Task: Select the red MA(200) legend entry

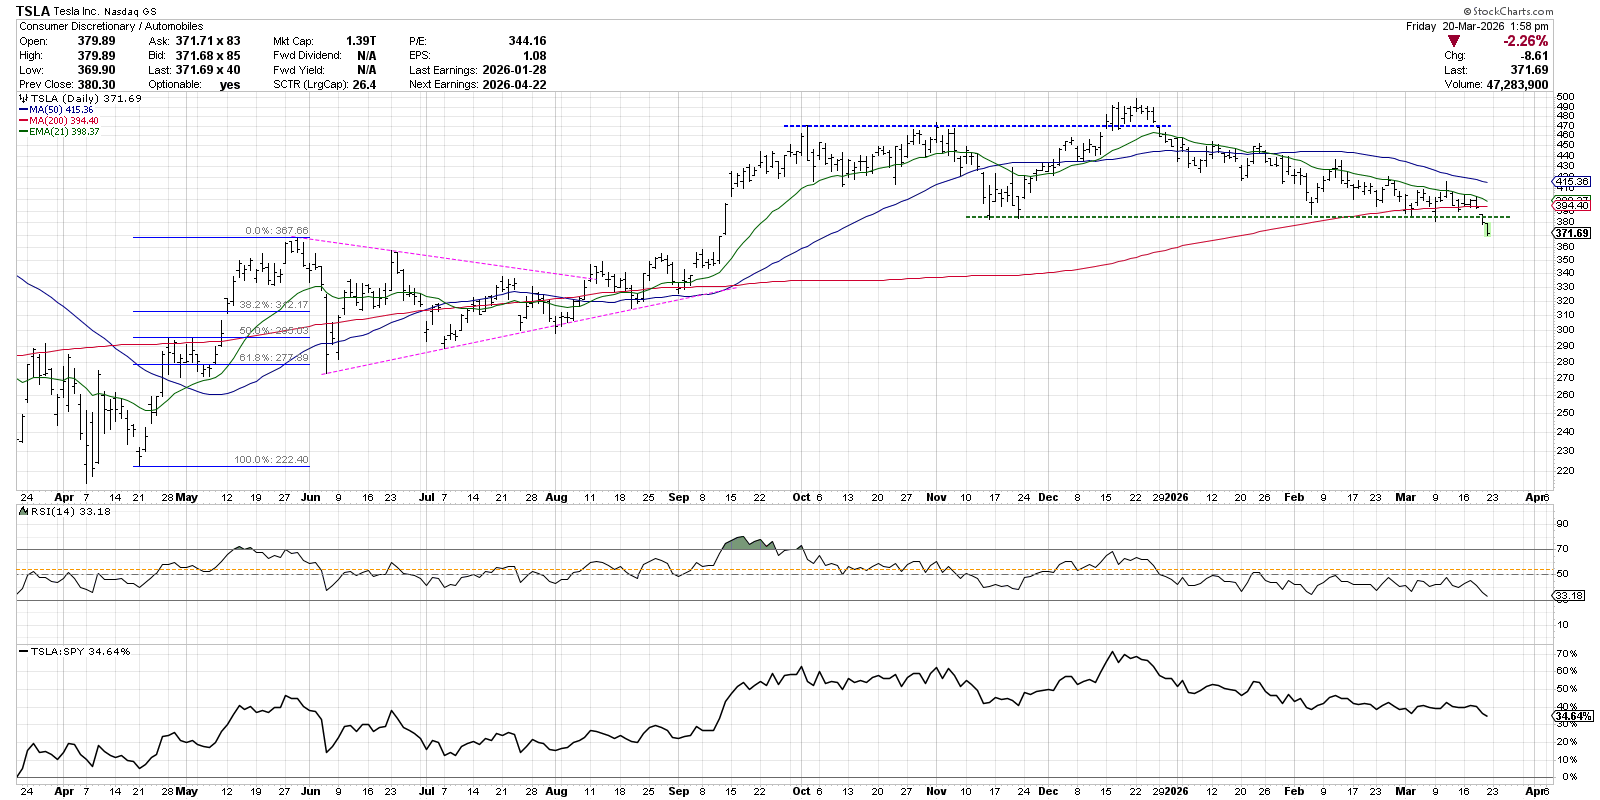Action: [x=63, y=121]
